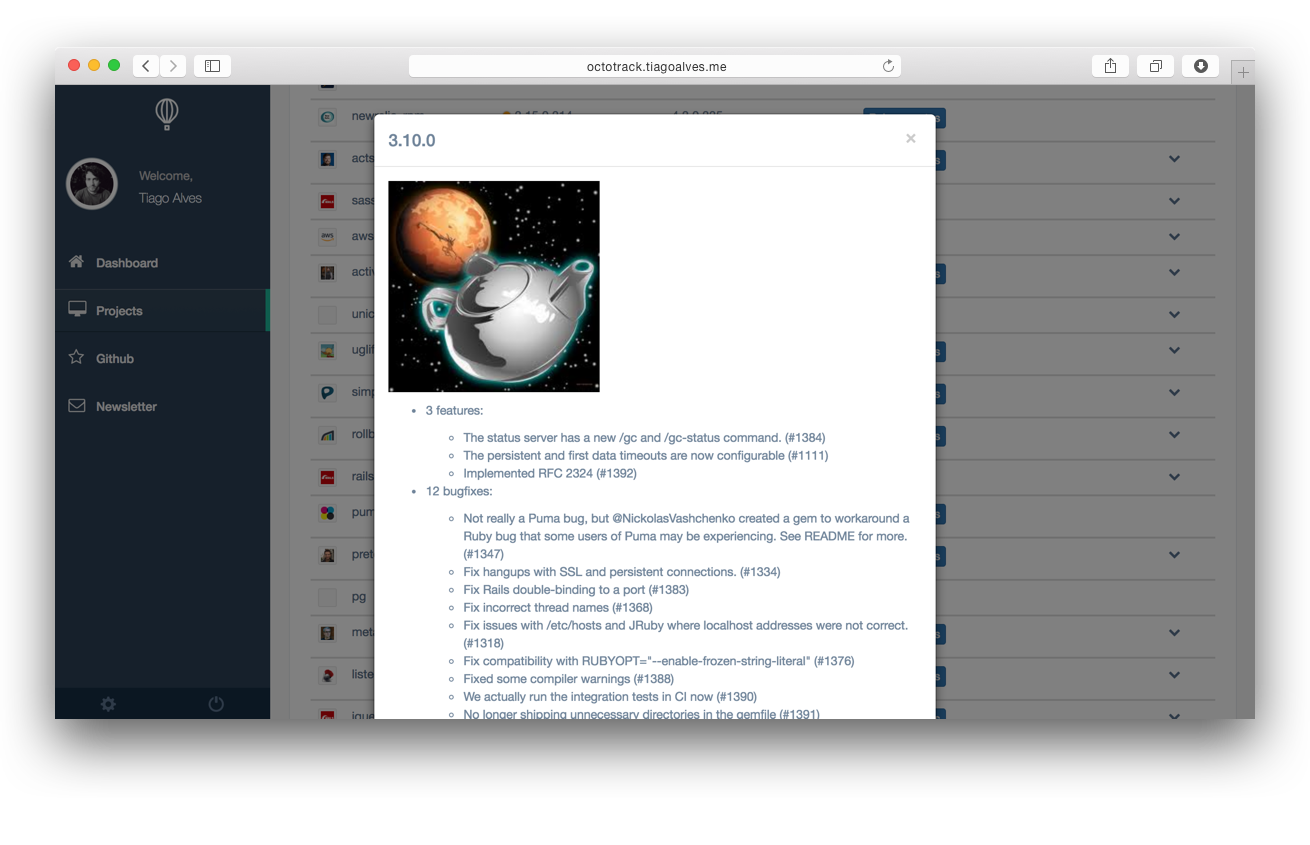The height and width of the screenshot is (845, 1310).
Task: Expand the 'liste' project row chevron
Action: [1174, 675]
